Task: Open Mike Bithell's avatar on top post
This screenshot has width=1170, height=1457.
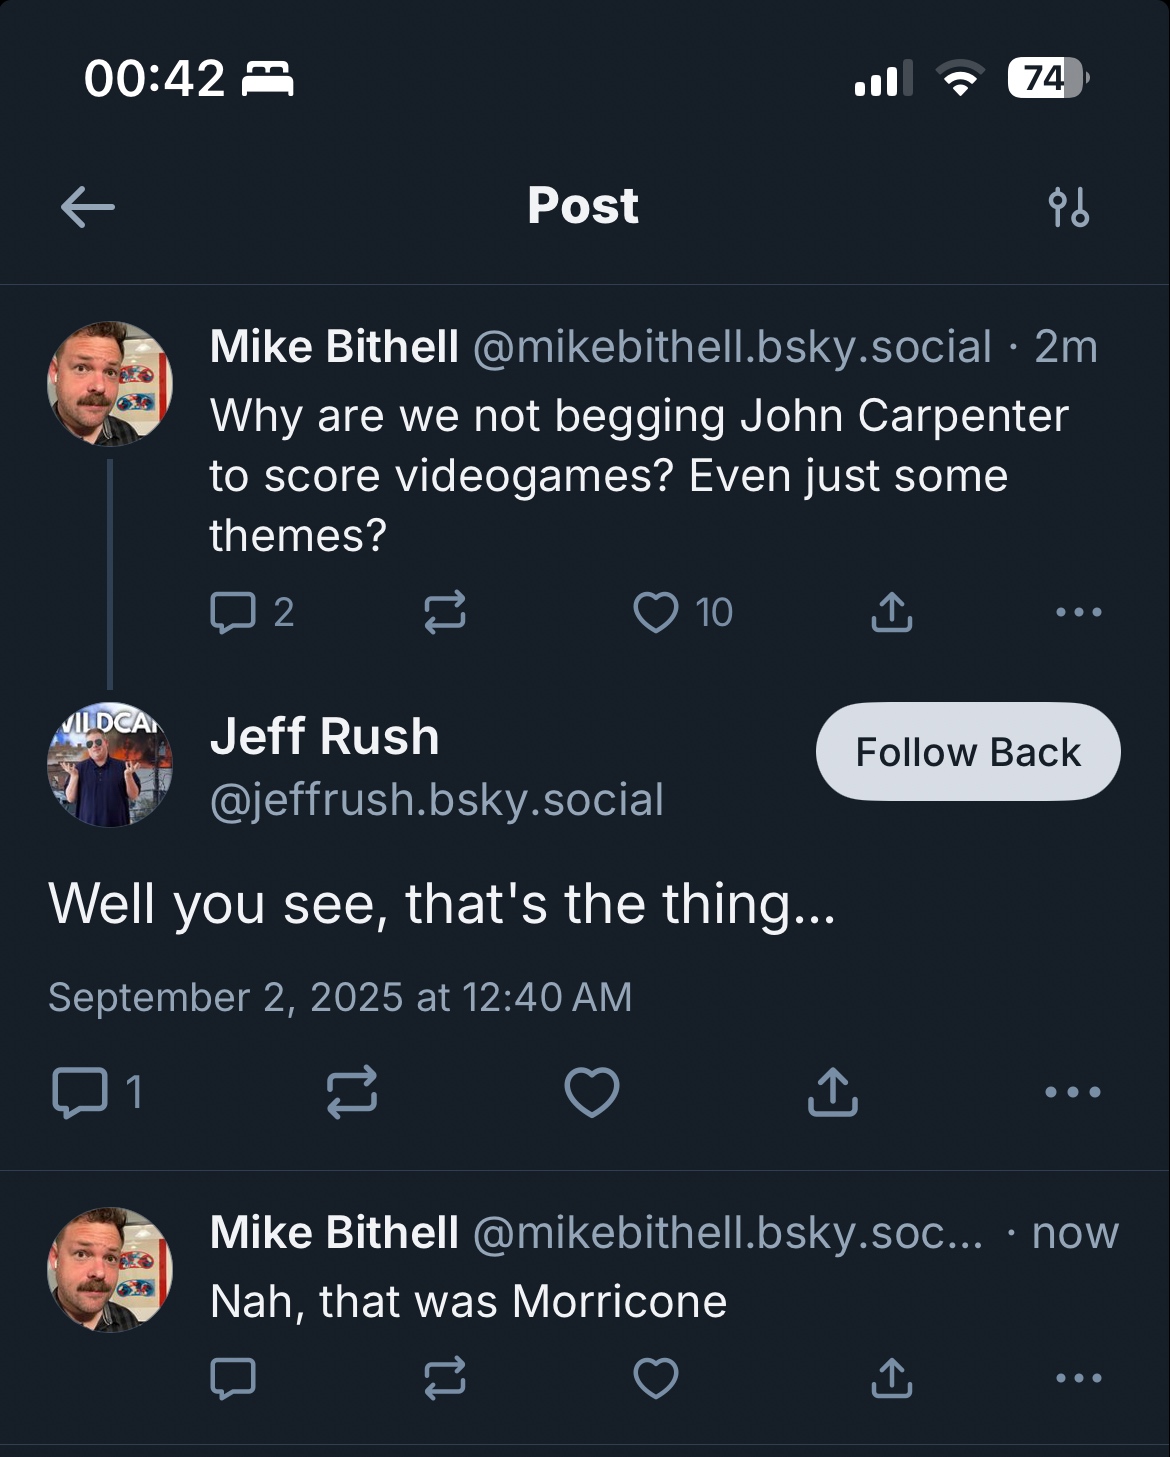Action: [110, 383]
